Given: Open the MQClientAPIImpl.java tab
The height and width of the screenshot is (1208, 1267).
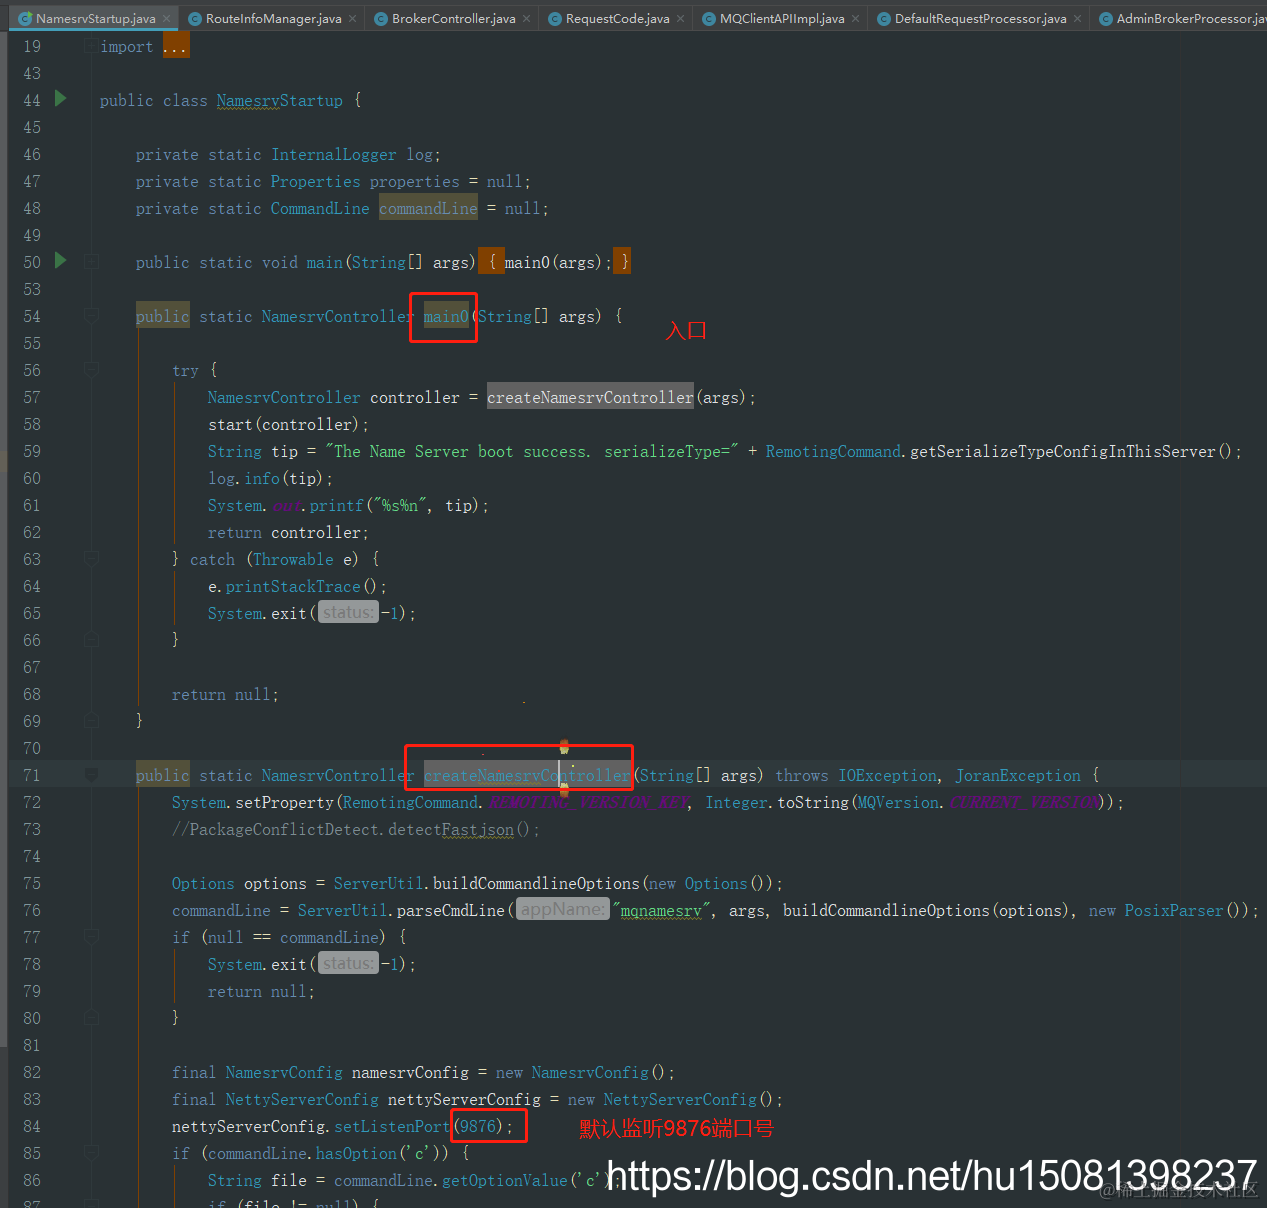Looking at the screenshot, I should [782, 18].
